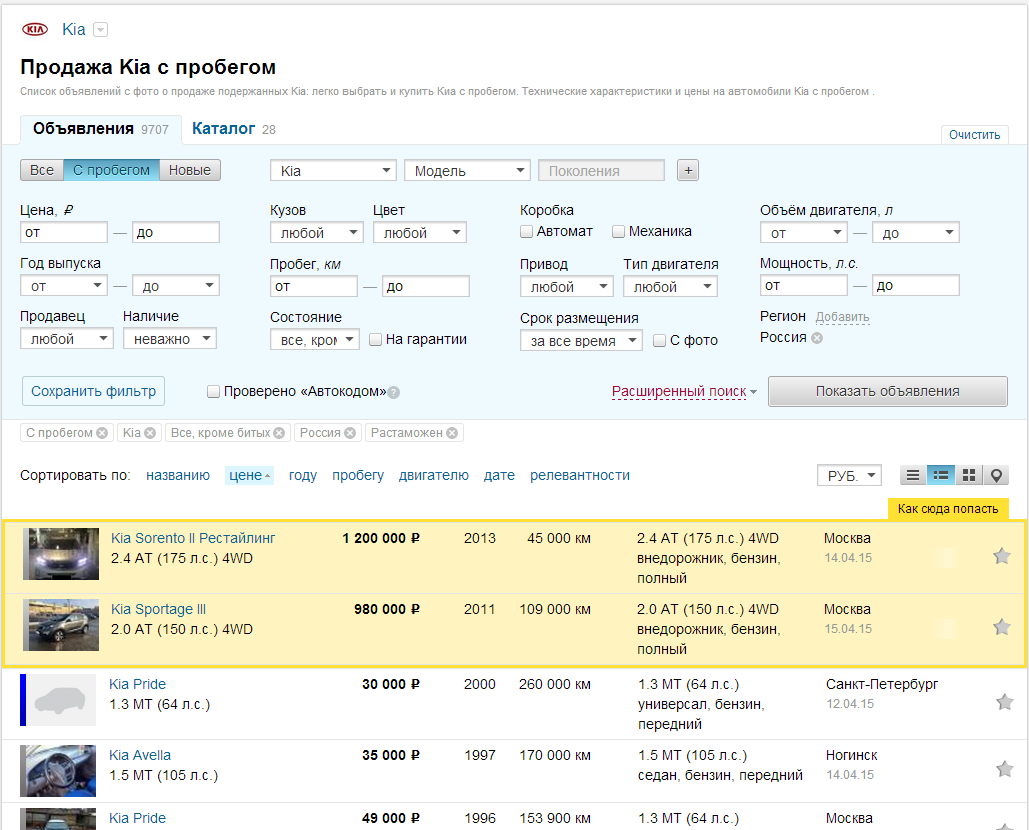Open the Тип двигателя dropdown
Screen dimensions: 1029x830
(x=670, y=287)
